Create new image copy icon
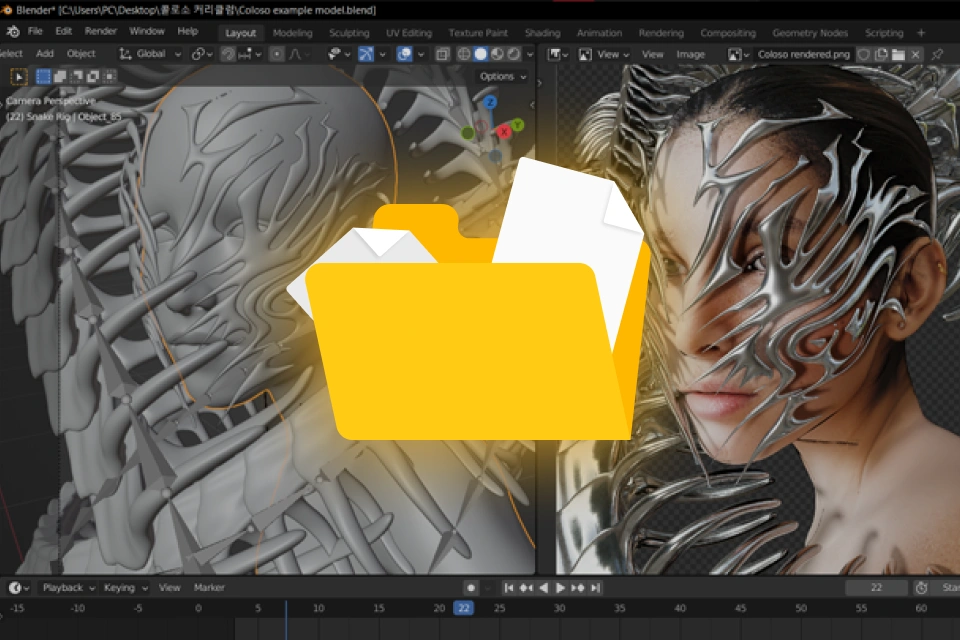960x640 pixels. coord(881,55)
